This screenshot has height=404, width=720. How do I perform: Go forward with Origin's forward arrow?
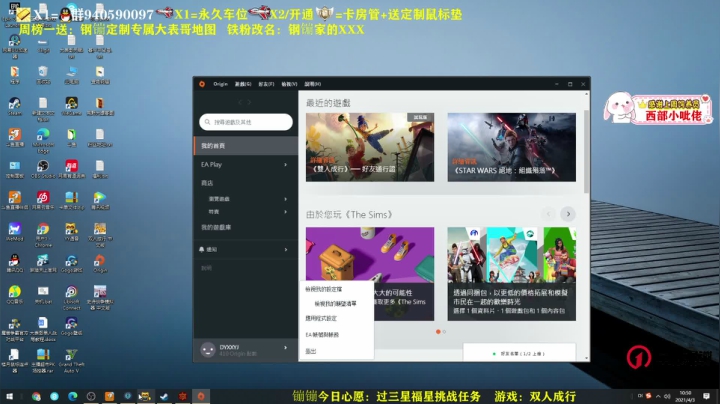point(249,102)
